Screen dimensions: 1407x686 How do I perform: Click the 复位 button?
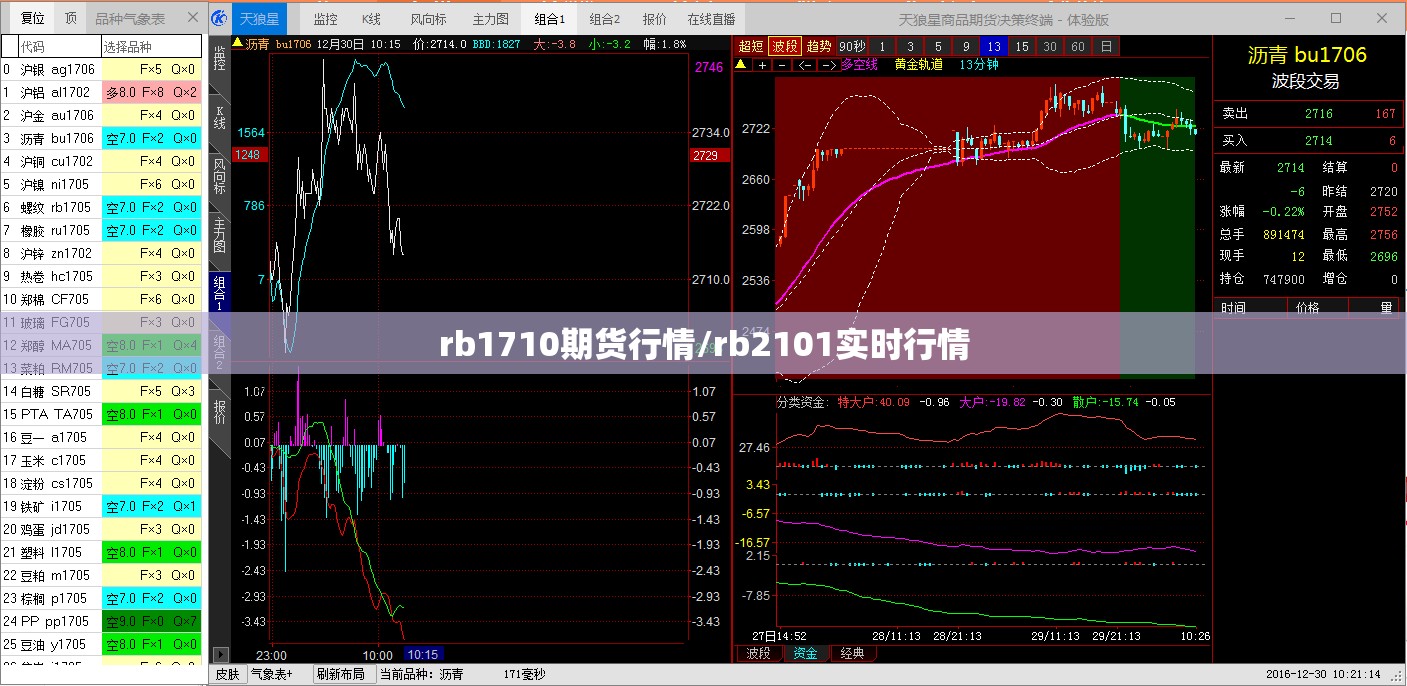click(x=33, y=18)
